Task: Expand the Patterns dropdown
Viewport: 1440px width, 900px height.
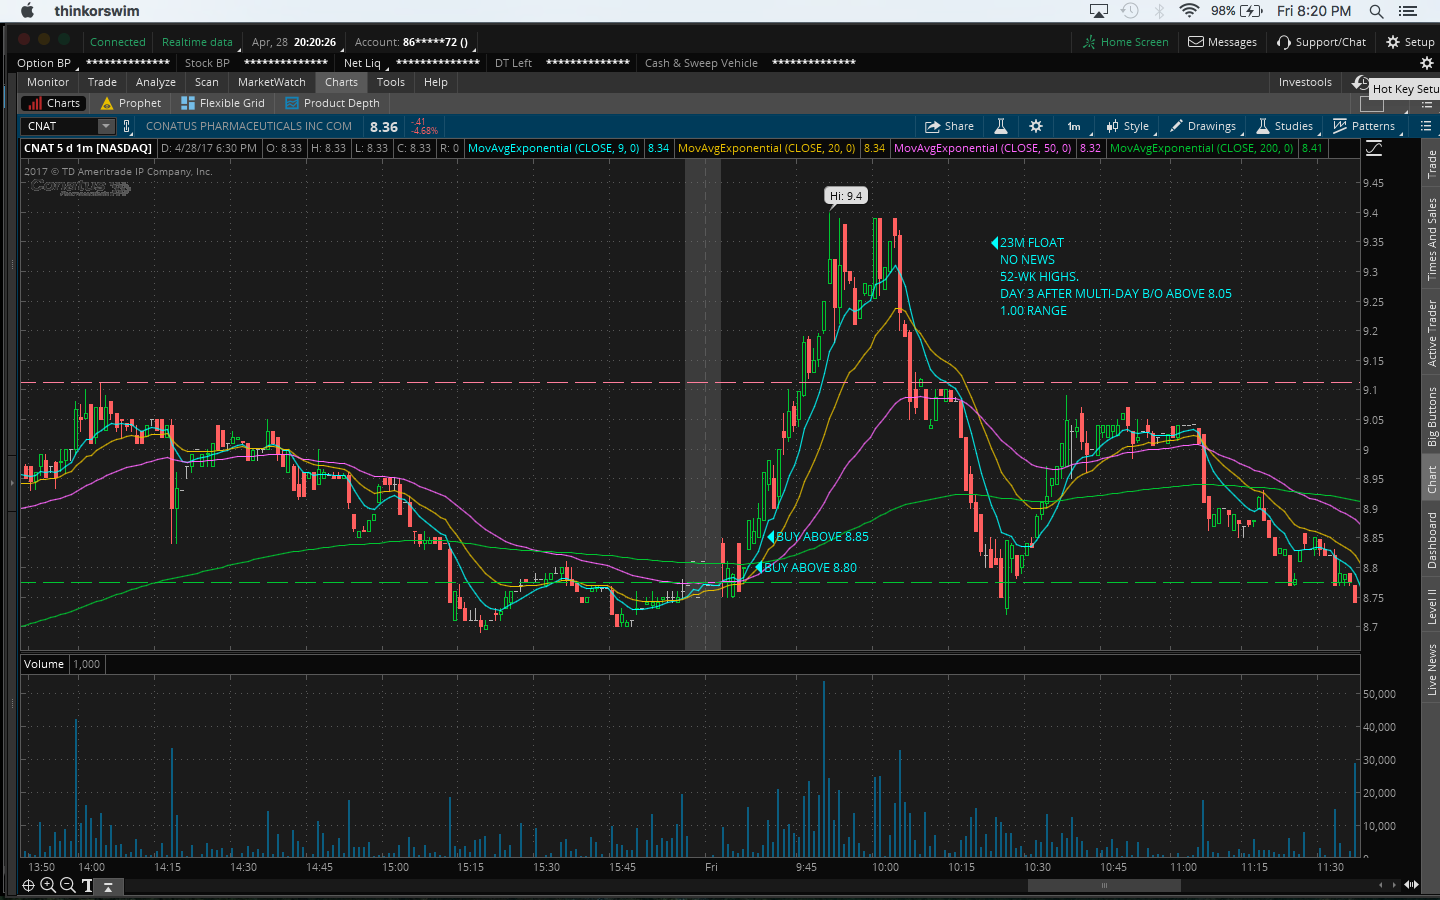Action: point(1364,126)
